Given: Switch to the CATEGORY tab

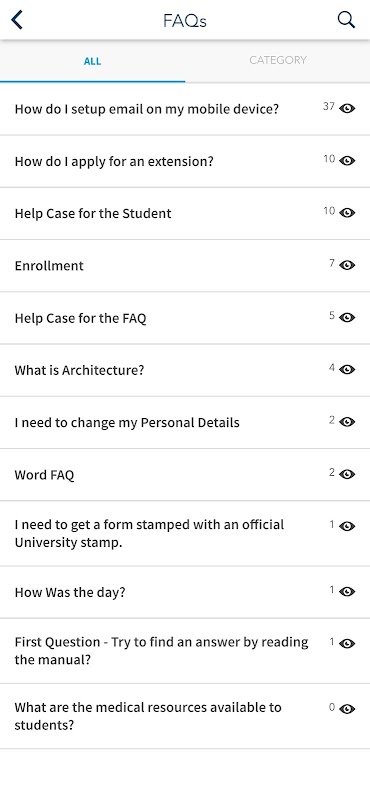Looking at the screenshot, I should coord(278,60).
